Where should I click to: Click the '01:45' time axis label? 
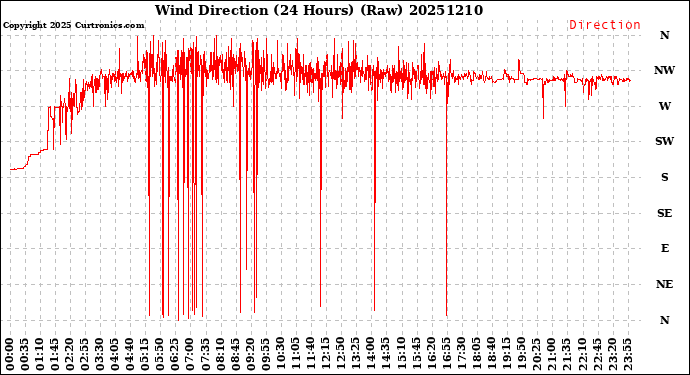55,354
